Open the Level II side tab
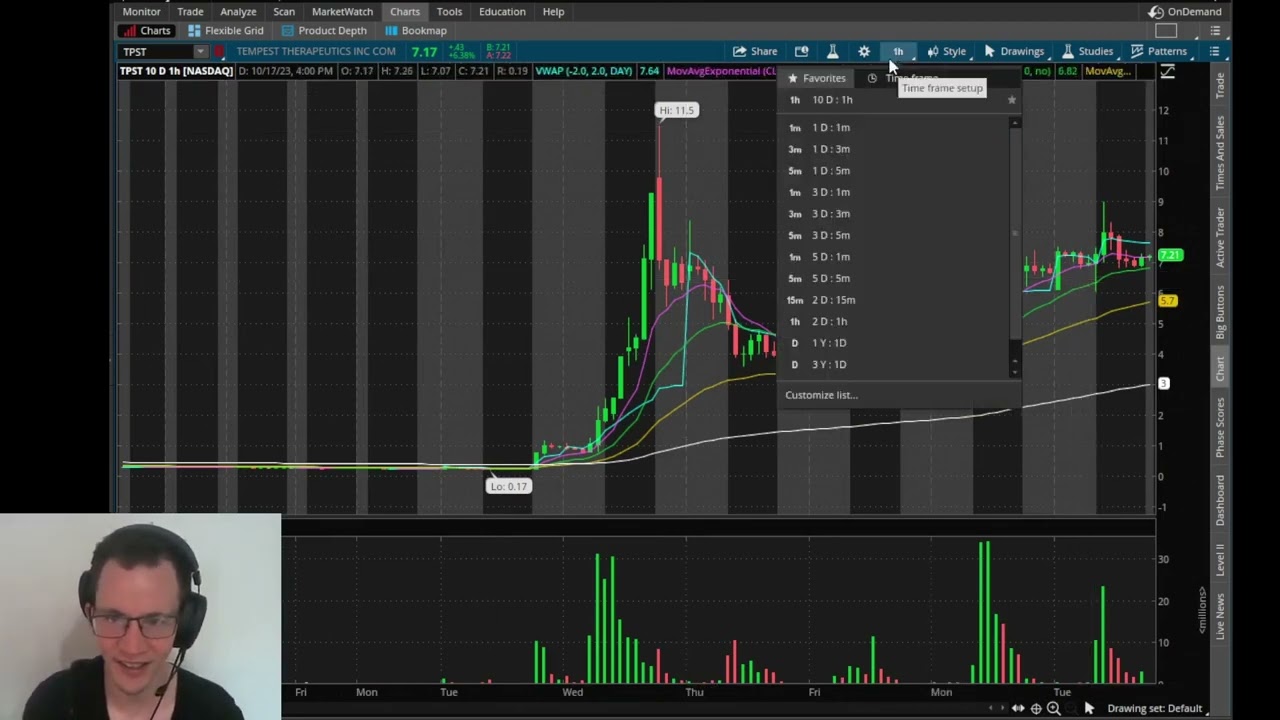This screenshot has width=1280, height=720. [1220, 561]
